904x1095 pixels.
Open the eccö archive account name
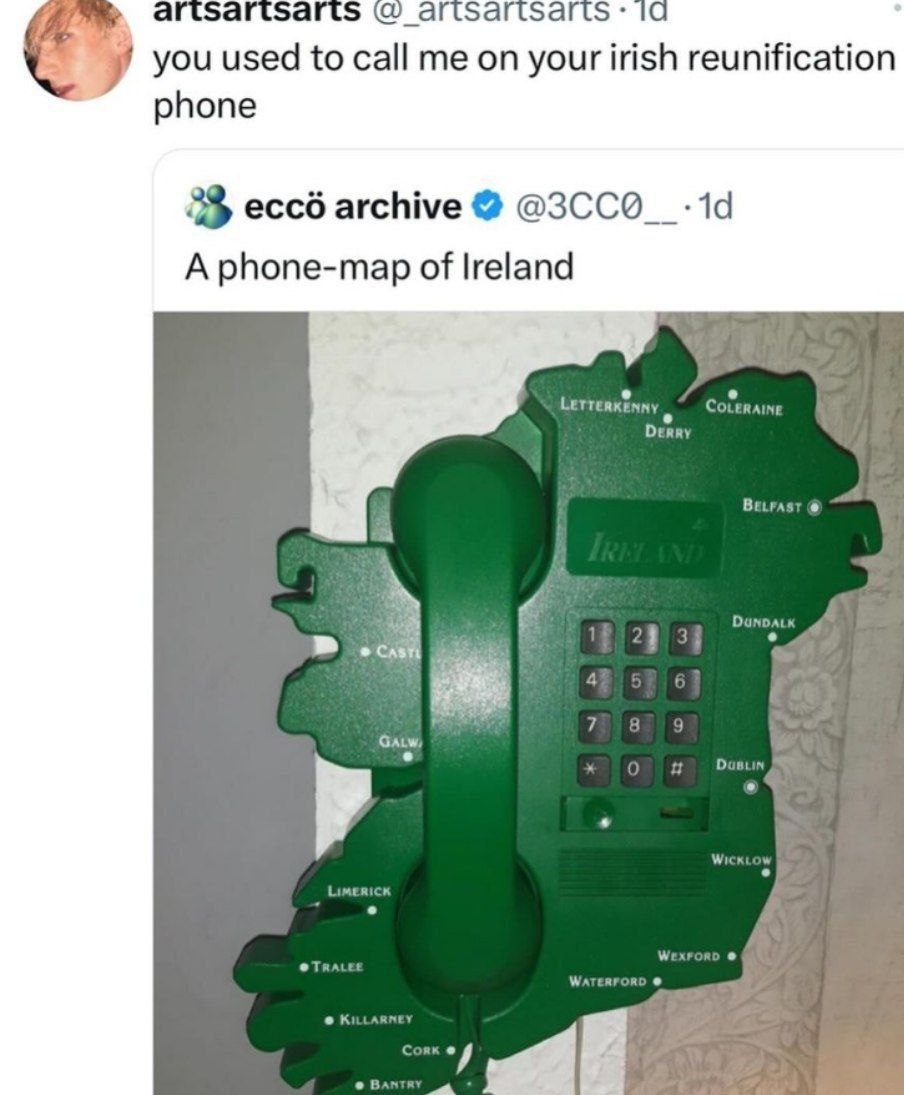coord(353,207)
